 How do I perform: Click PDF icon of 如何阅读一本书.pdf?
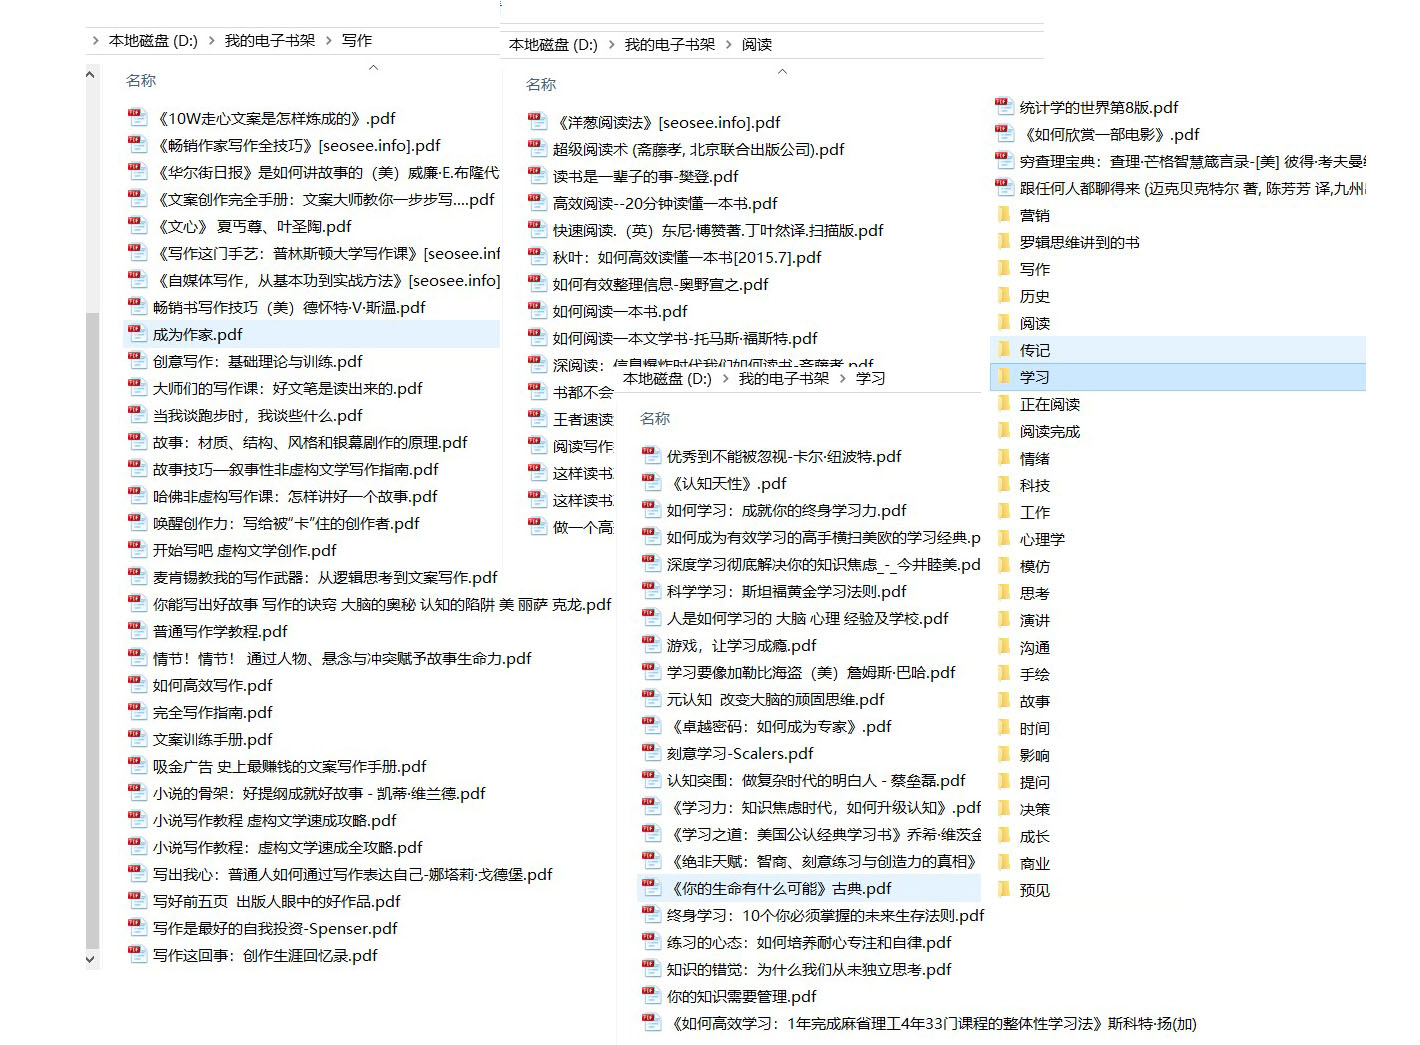pyautogui.click(x=537, y=311)
